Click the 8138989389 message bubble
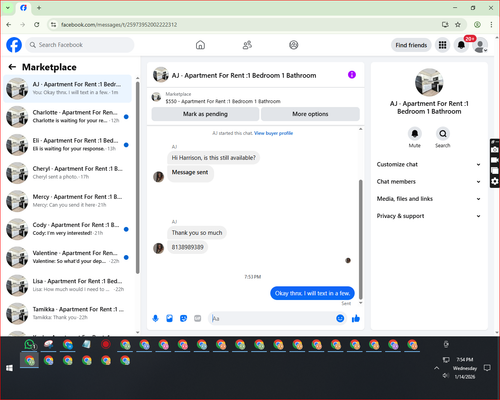 187,247
